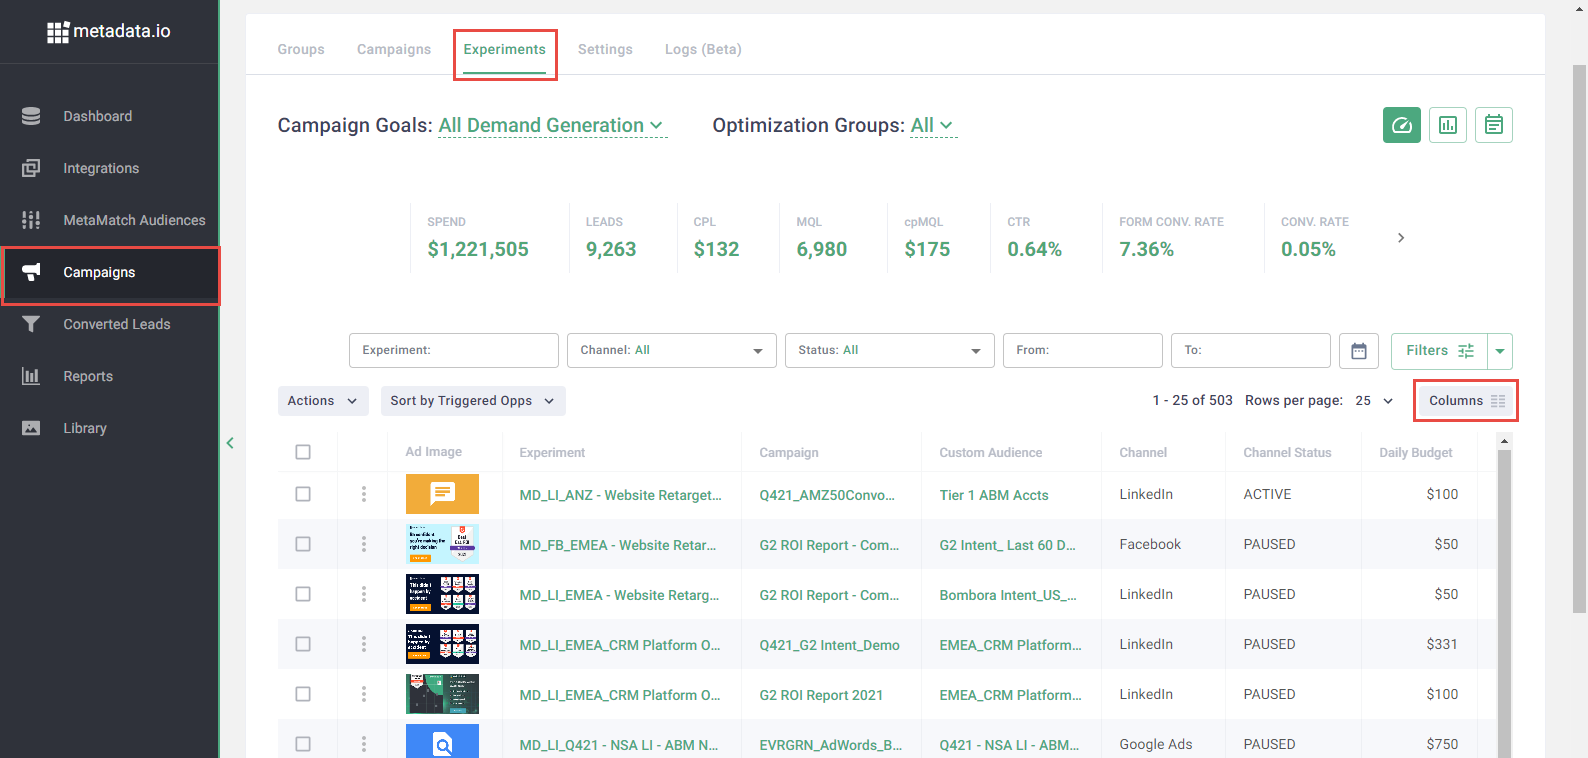Click the Columns button

click(1465, 401)
